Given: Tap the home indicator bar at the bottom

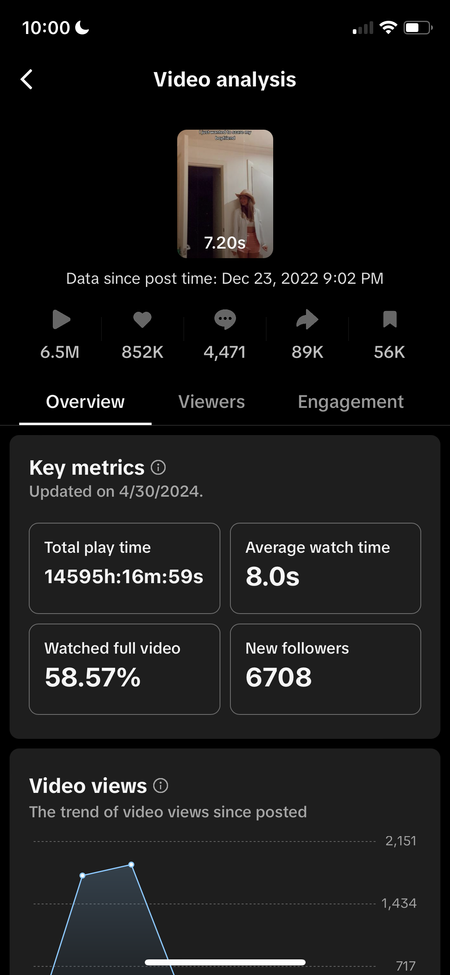Looking at the screenshot, I should (225, 962).
